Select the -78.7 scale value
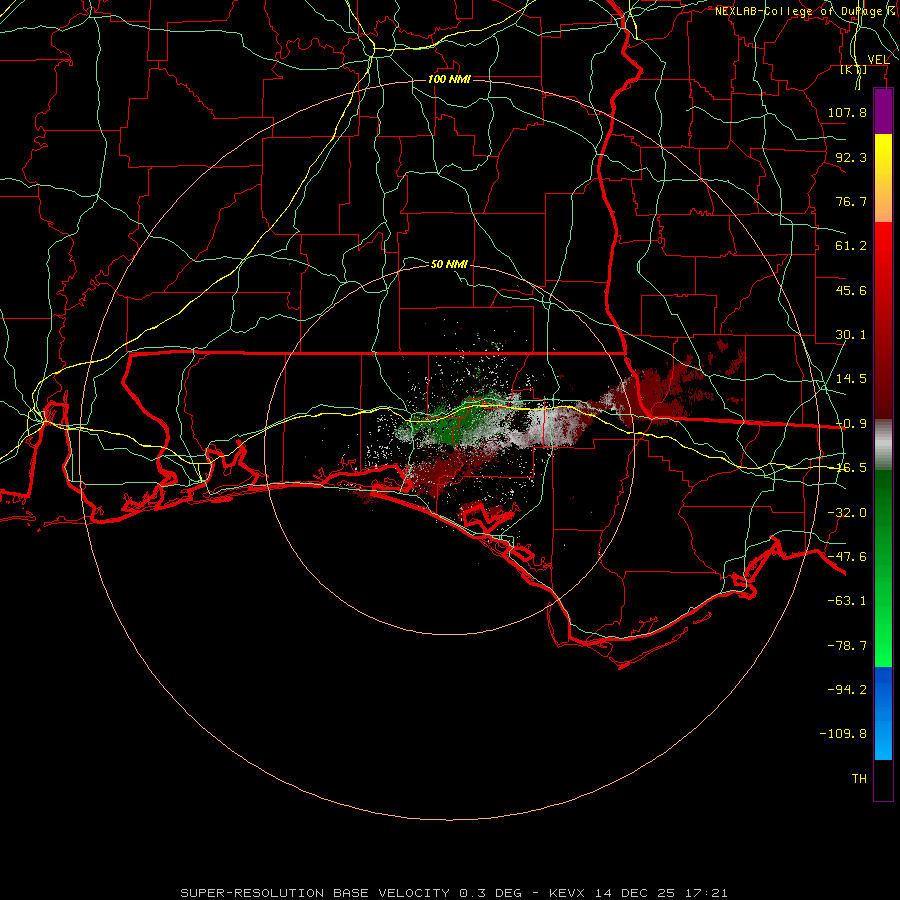This screenshot has width=900, height=900. [x=847, y=646]
